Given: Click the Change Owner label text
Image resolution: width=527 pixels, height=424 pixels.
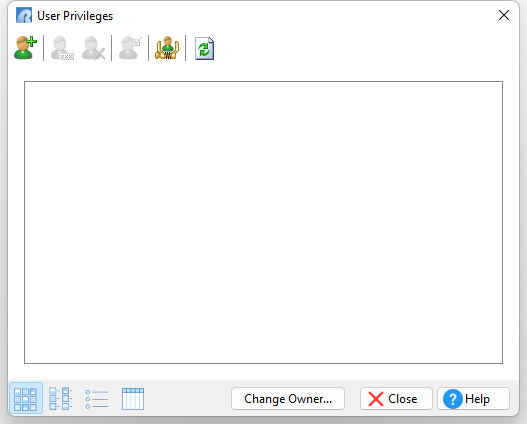Looking at the screenshot, I should point(288,399).
